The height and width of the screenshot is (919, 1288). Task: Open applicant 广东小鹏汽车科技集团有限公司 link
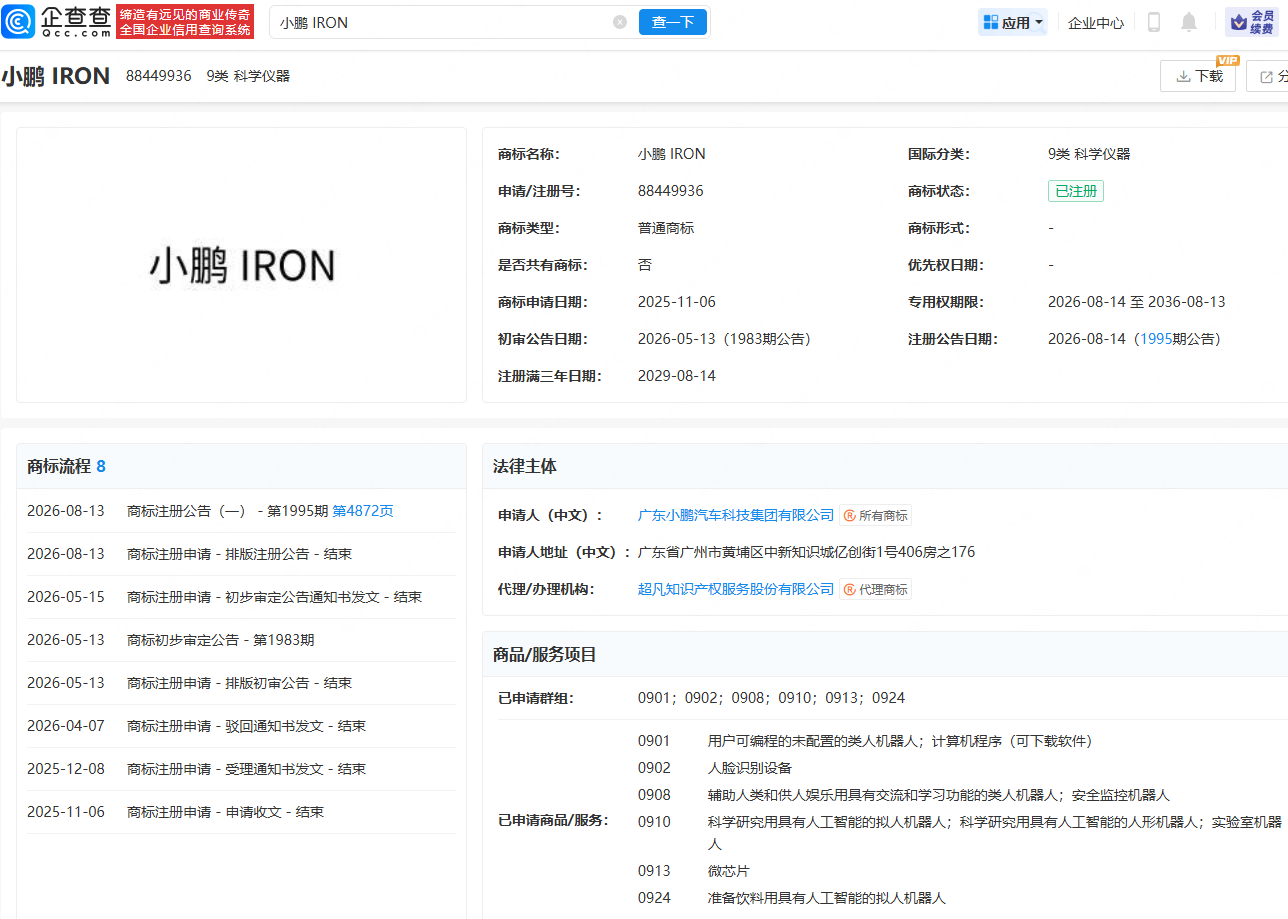tap(736, 515)
